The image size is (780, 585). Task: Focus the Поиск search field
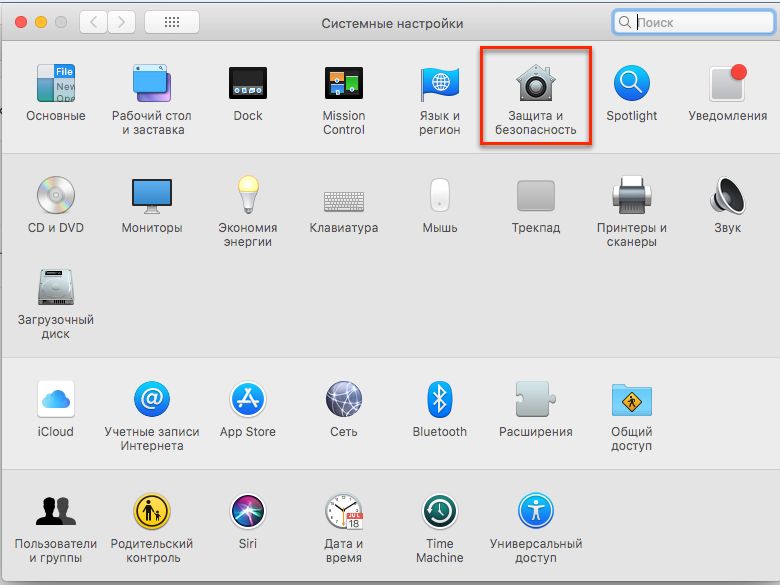tap(694, 22)
